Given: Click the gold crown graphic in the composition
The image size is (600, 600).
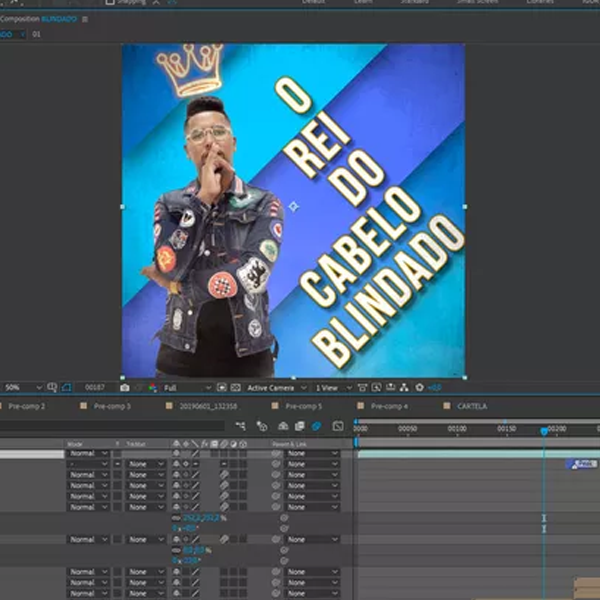Looking at the screenshot, I should (x=190, y=71).
